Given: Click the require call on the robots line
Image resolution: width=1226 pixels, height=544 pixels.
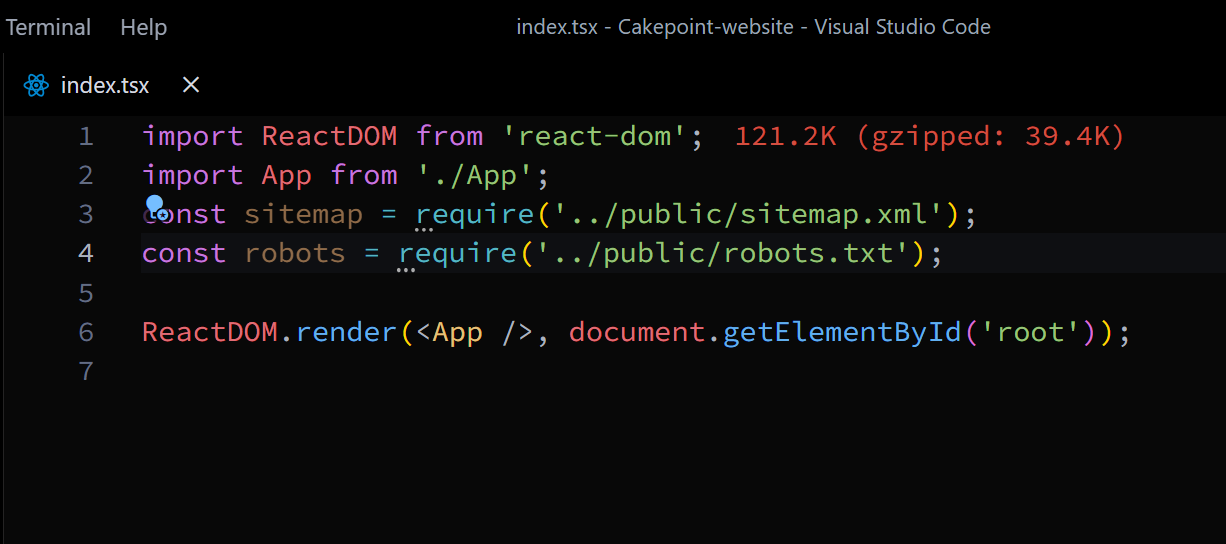Looking at the screenshot, I should (459, 253).
